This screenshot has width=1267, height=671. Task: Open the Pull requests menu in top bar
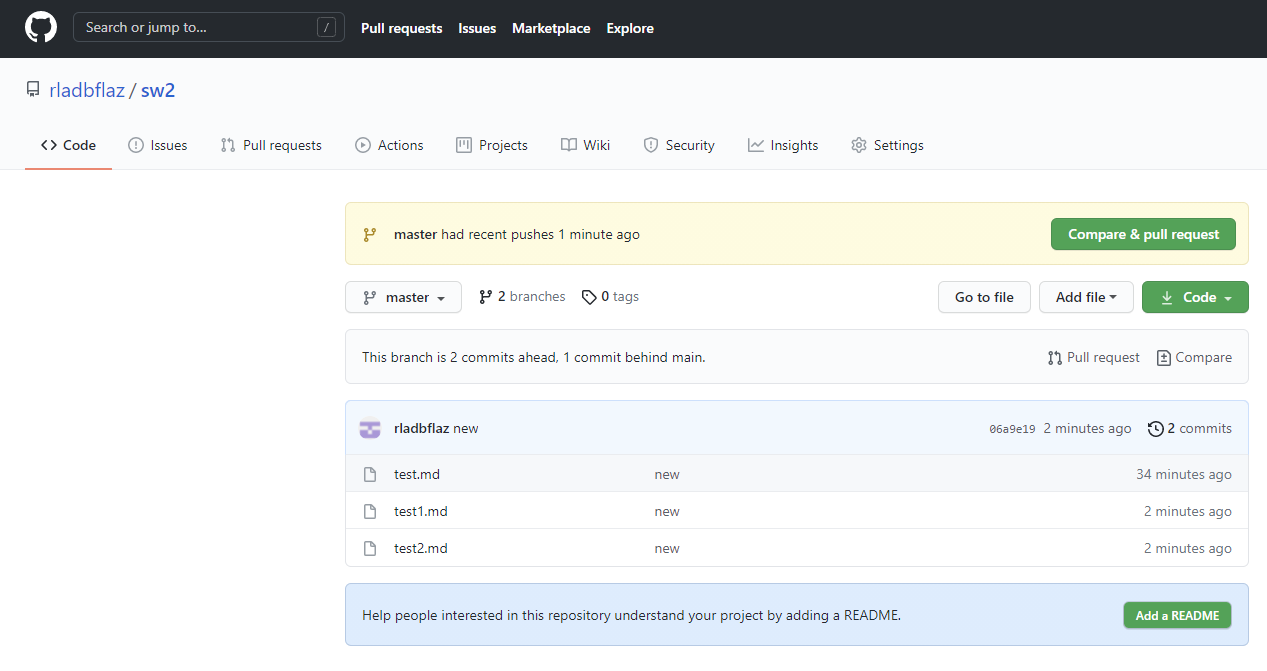tap(401, 28)
